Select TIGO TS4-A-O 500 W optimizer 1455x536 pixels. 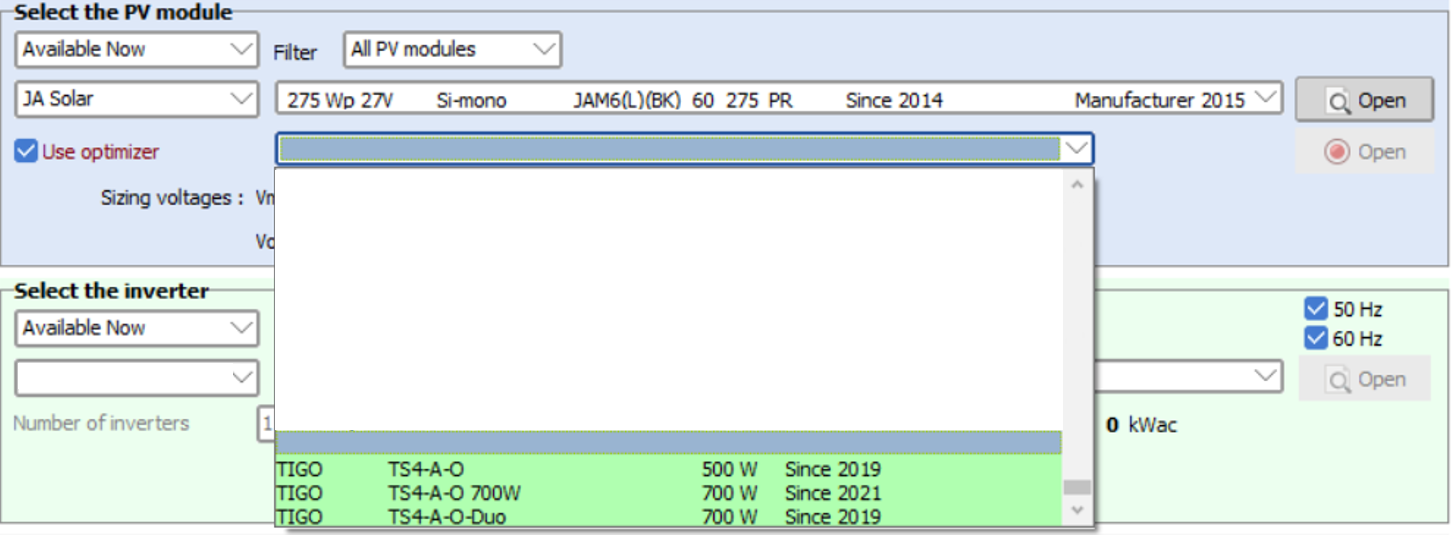click(x=668, y=469)
